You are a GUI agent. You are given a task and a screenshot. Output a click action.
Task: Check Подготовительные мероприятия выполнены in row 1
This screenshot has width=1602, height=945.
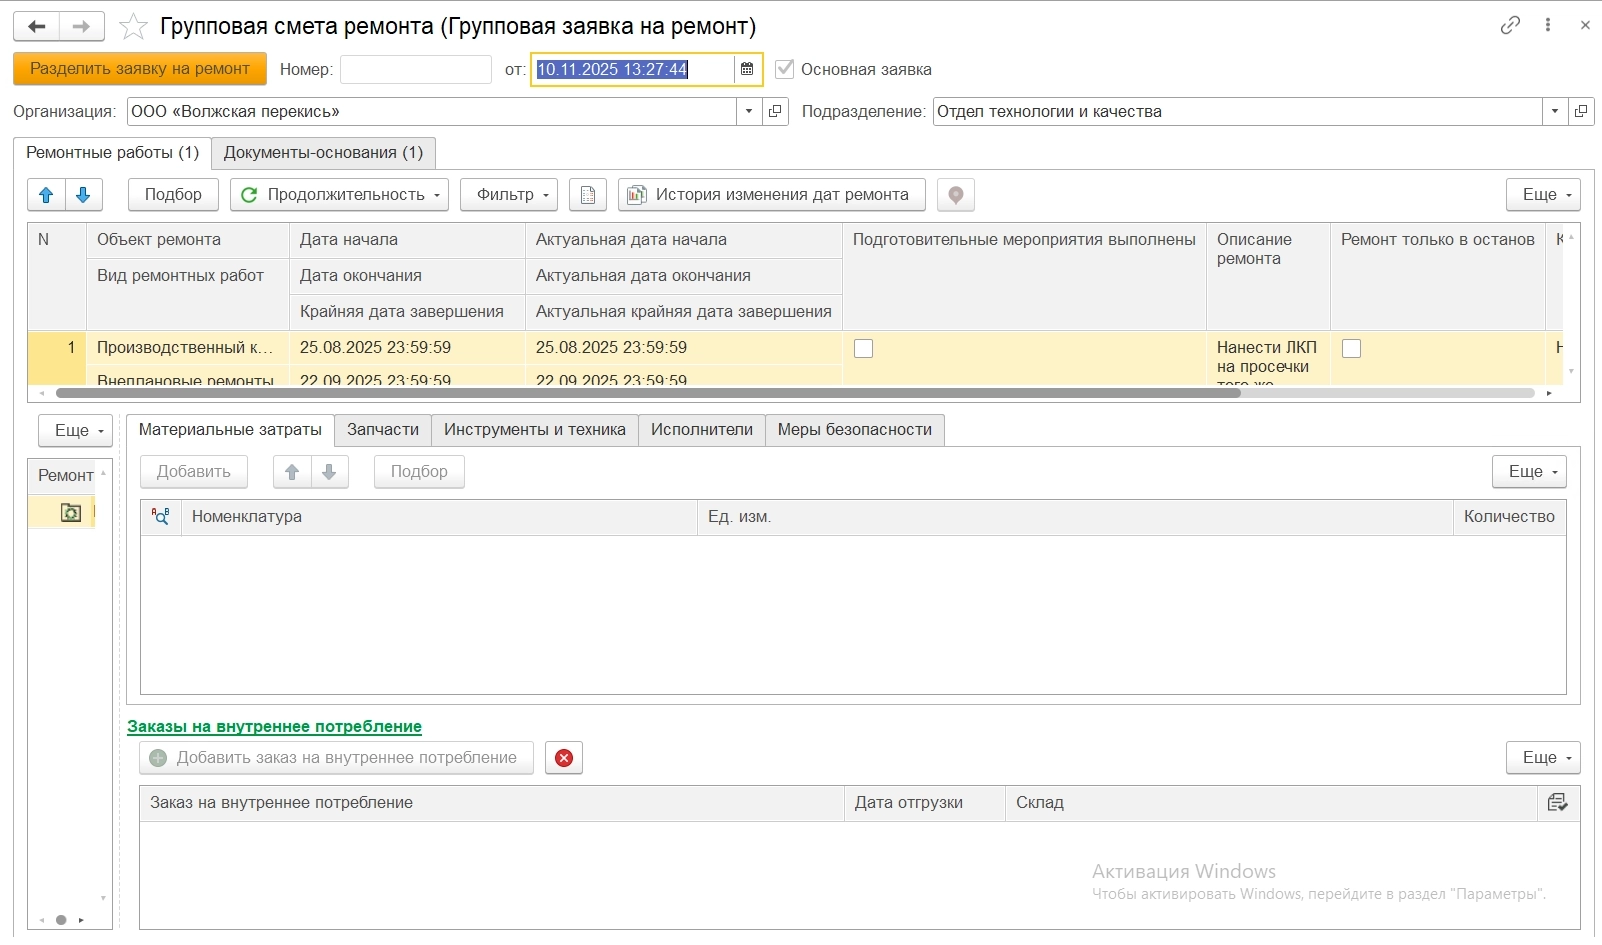[x=863, y=348]
